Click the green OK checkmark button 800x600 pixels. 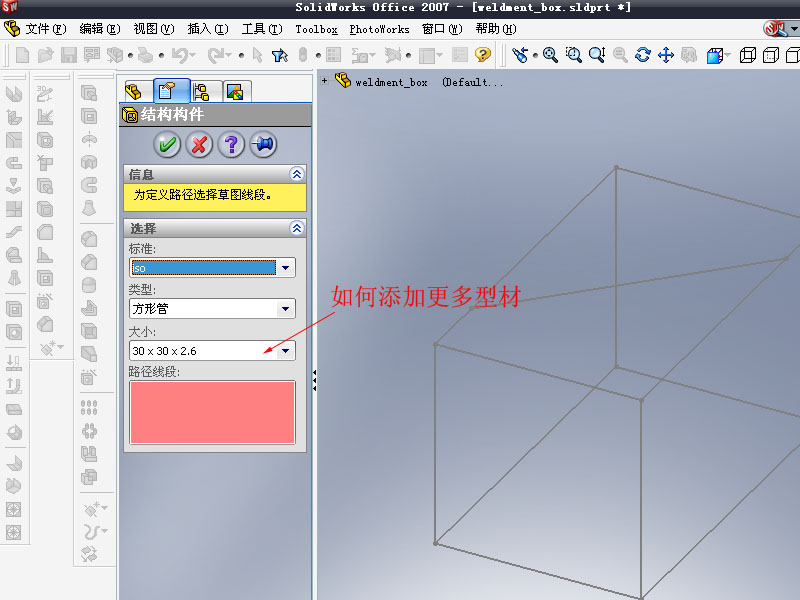pos(167,145)
